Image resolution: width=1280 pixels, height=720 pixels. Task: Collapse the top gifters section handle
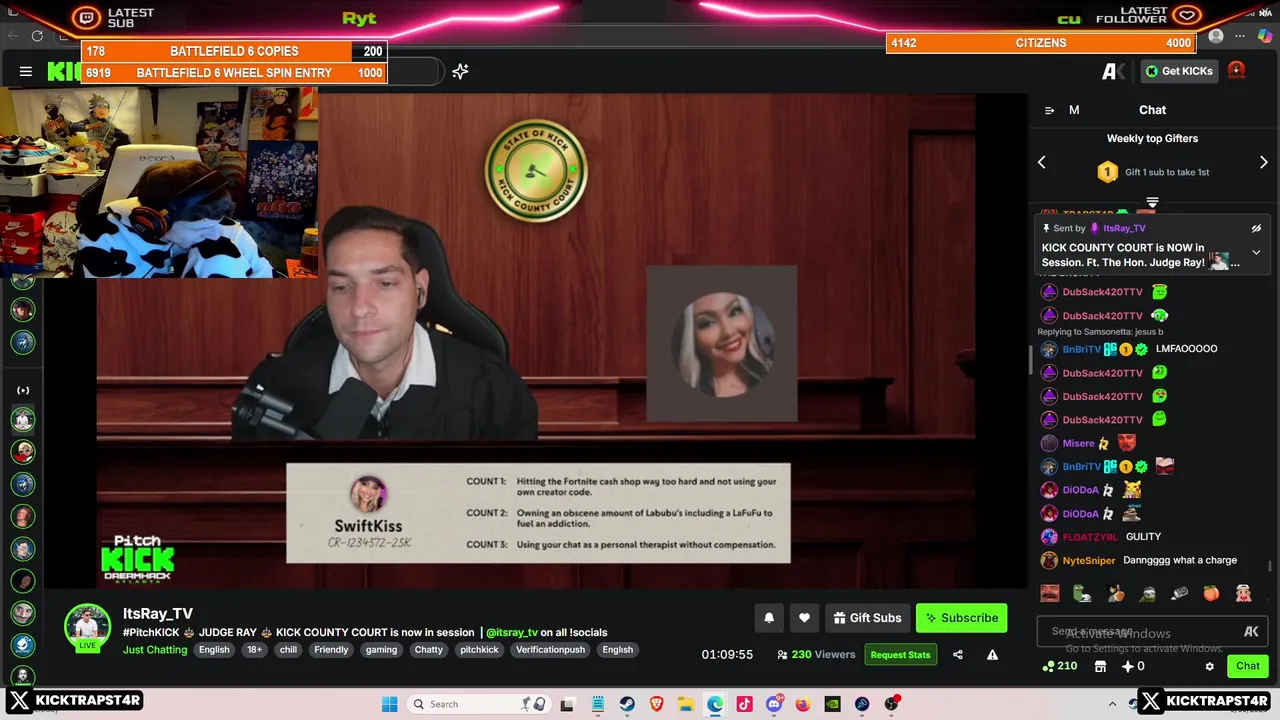point(1152,203)
